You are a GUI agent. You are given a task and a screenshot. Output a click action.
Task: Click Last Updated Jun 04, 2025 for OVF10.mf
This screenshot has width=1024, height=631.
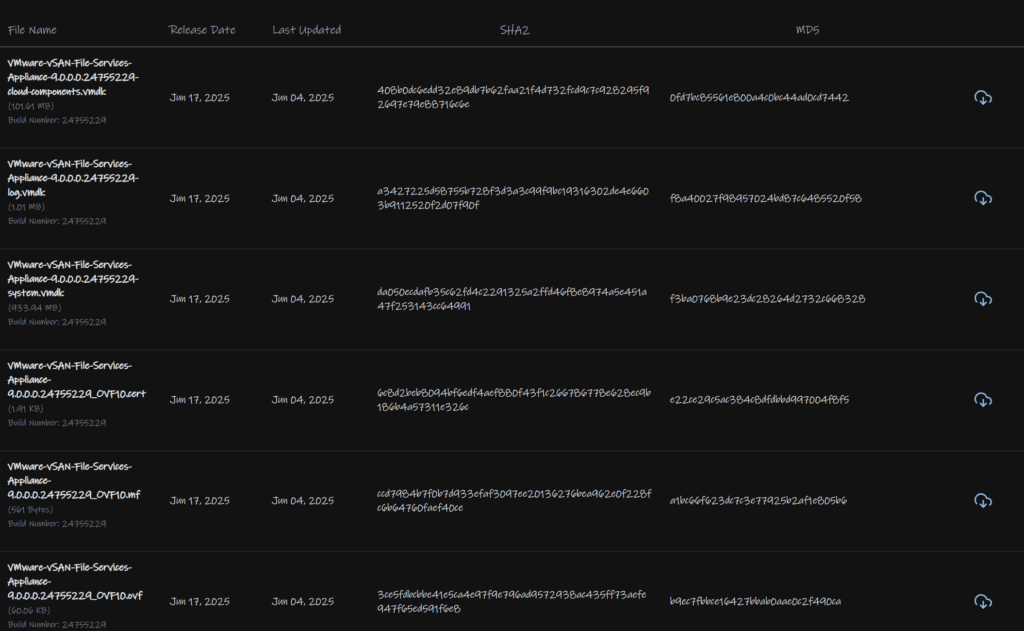tap(303, 501)
